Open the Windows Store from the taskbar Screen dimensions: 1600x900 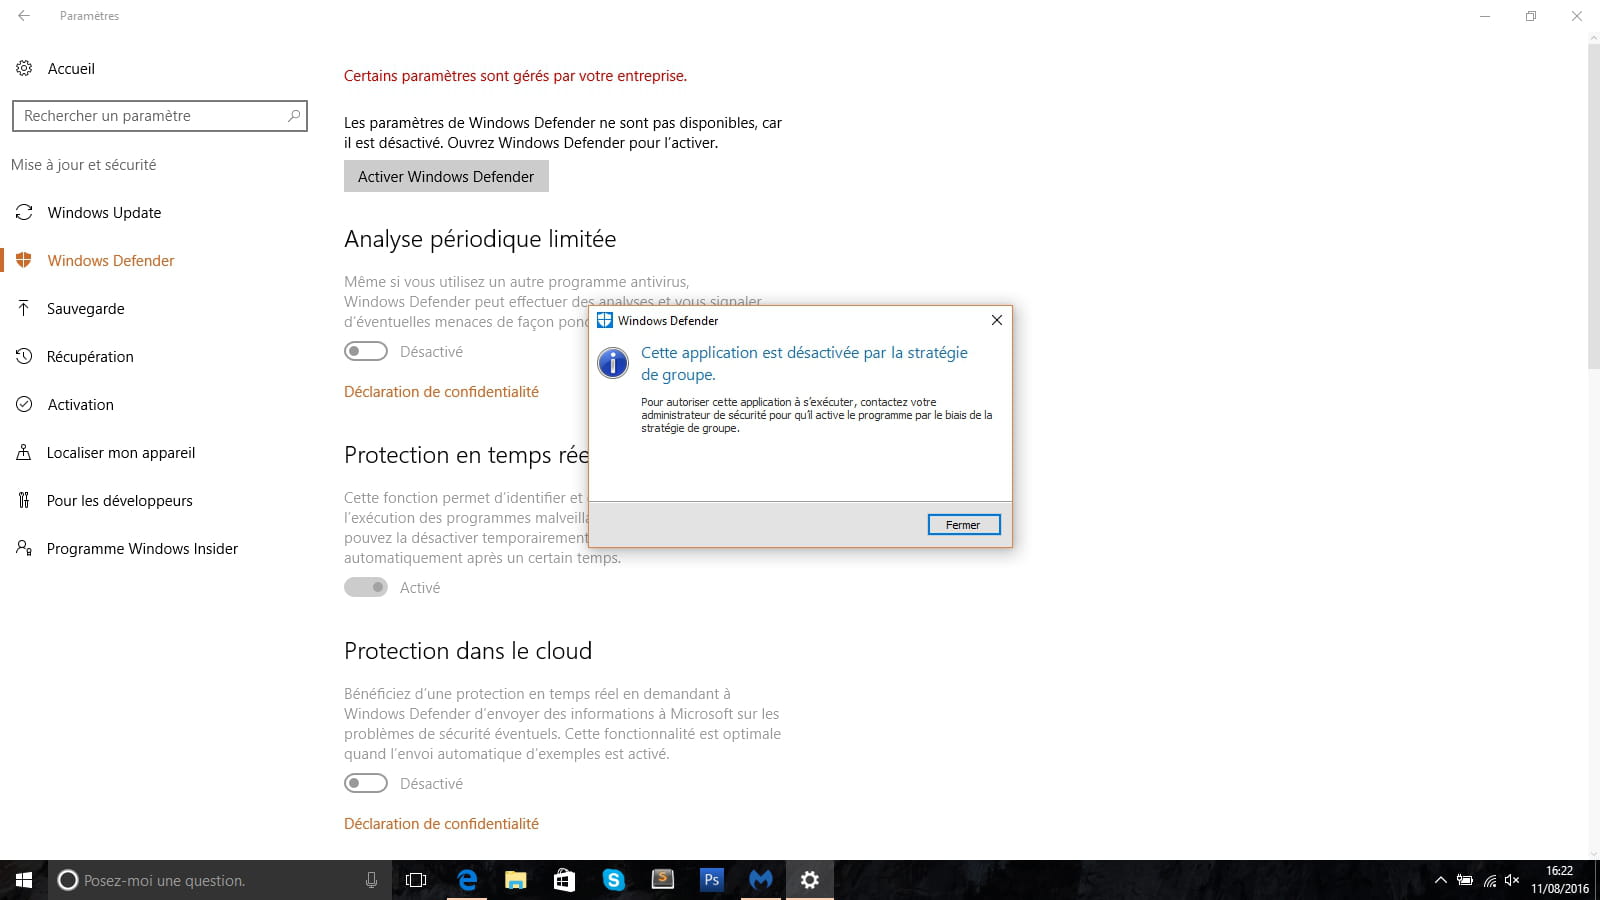pyautogui.click(x=565, y=880)
